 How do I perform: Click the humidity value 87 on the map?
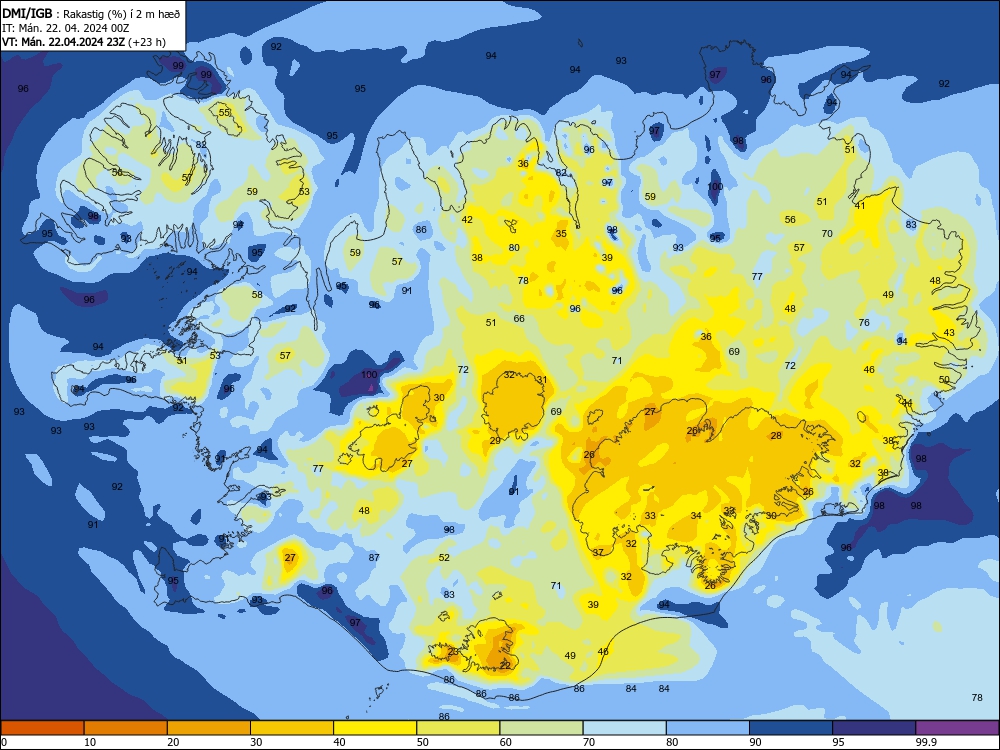[x=374, y=557]
